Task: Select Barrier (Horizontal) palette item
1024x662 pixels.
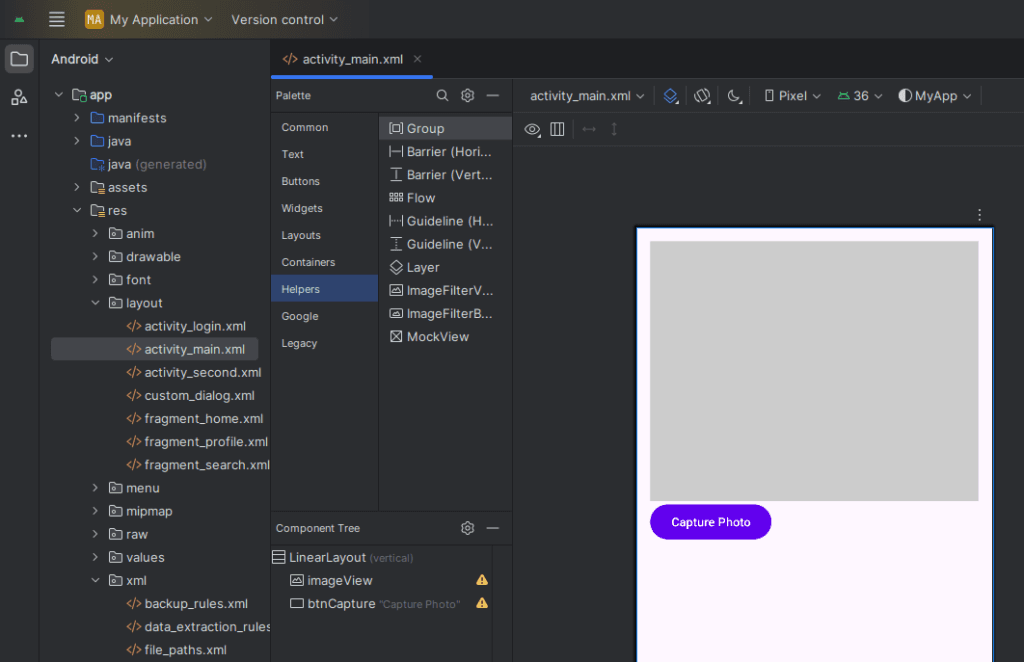Action: [445, 151]
